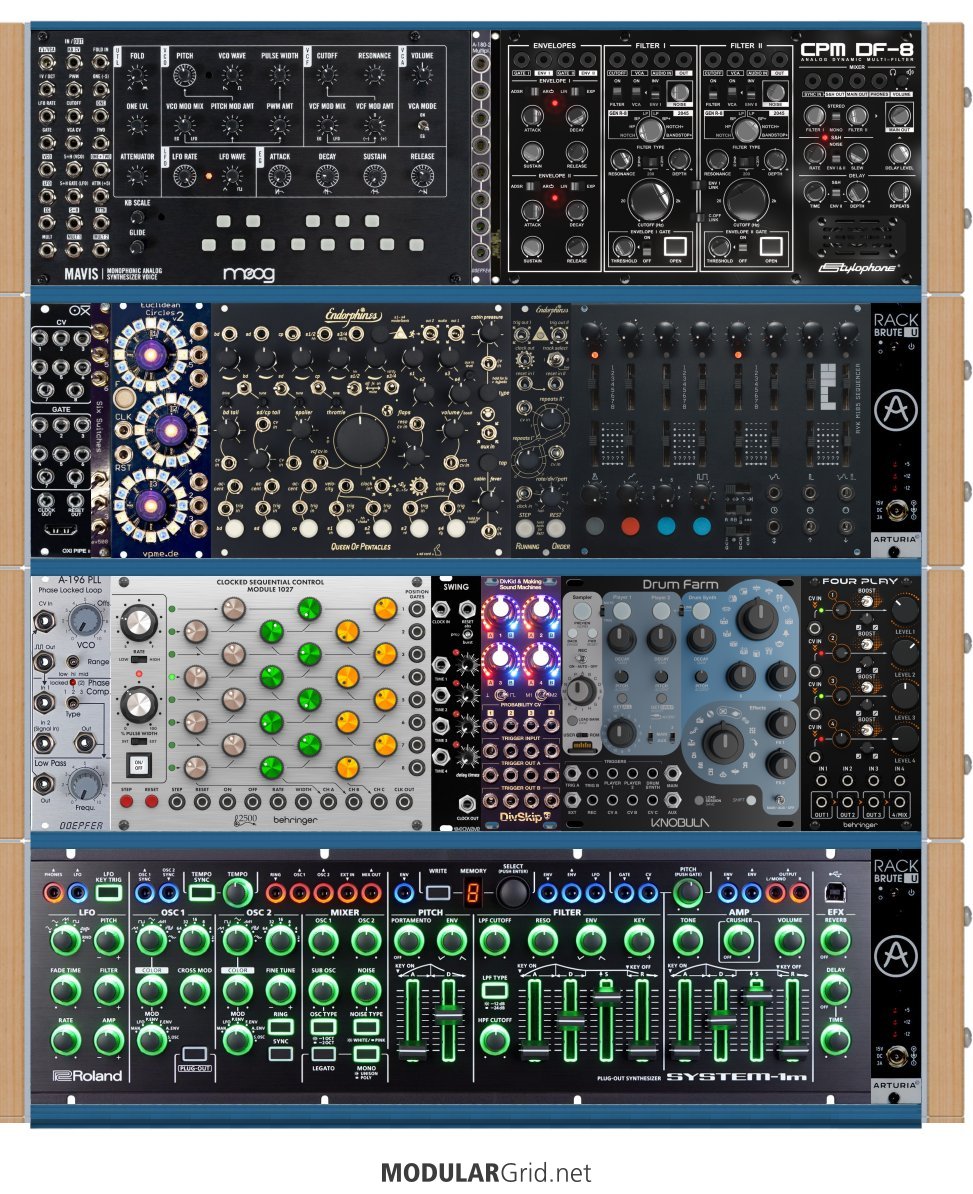Image resolution: width=973 pixels, height=1194 pixels.
Task: Click the upper Rack Brute Arturia logo
Action: tap(895, 410)
